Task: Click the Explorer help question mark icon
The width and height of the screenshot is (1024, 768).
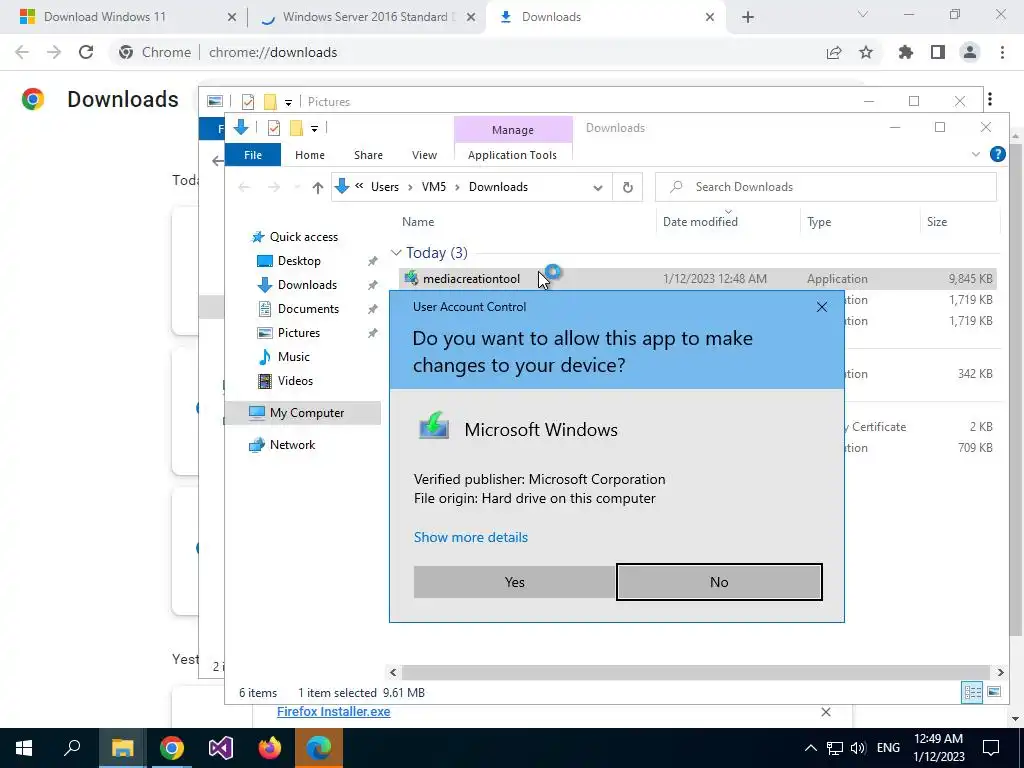Action: pyautogui.click(x=997, y=154)
